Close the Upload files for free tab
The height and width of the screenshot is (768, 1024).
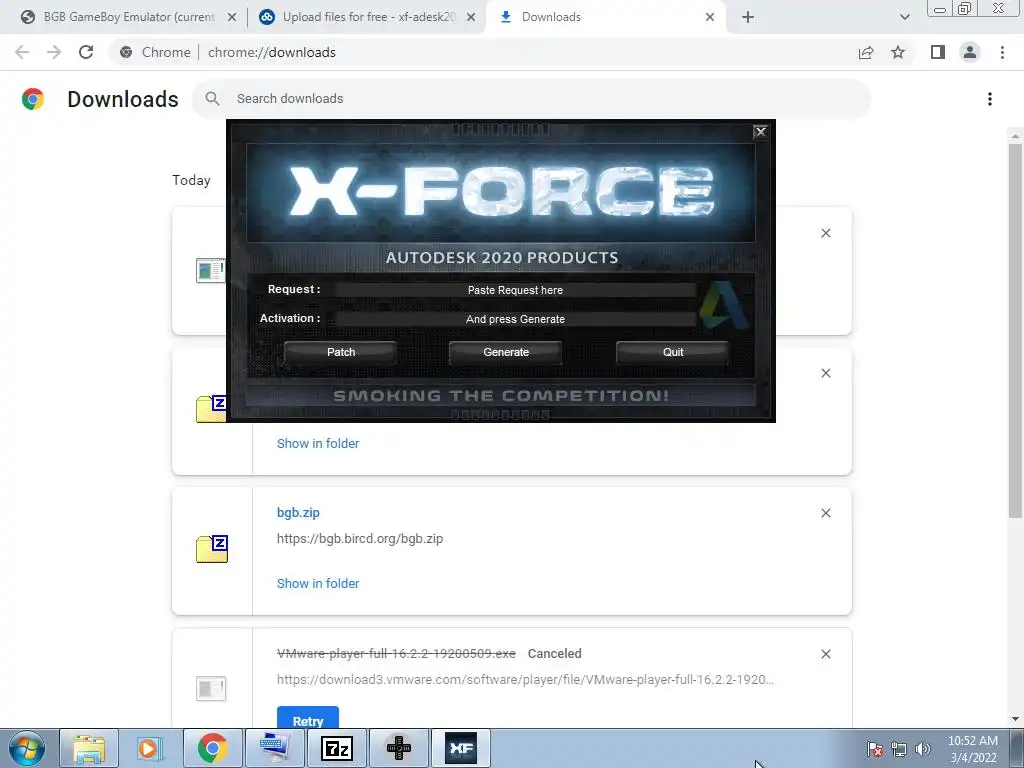(471, 18)
